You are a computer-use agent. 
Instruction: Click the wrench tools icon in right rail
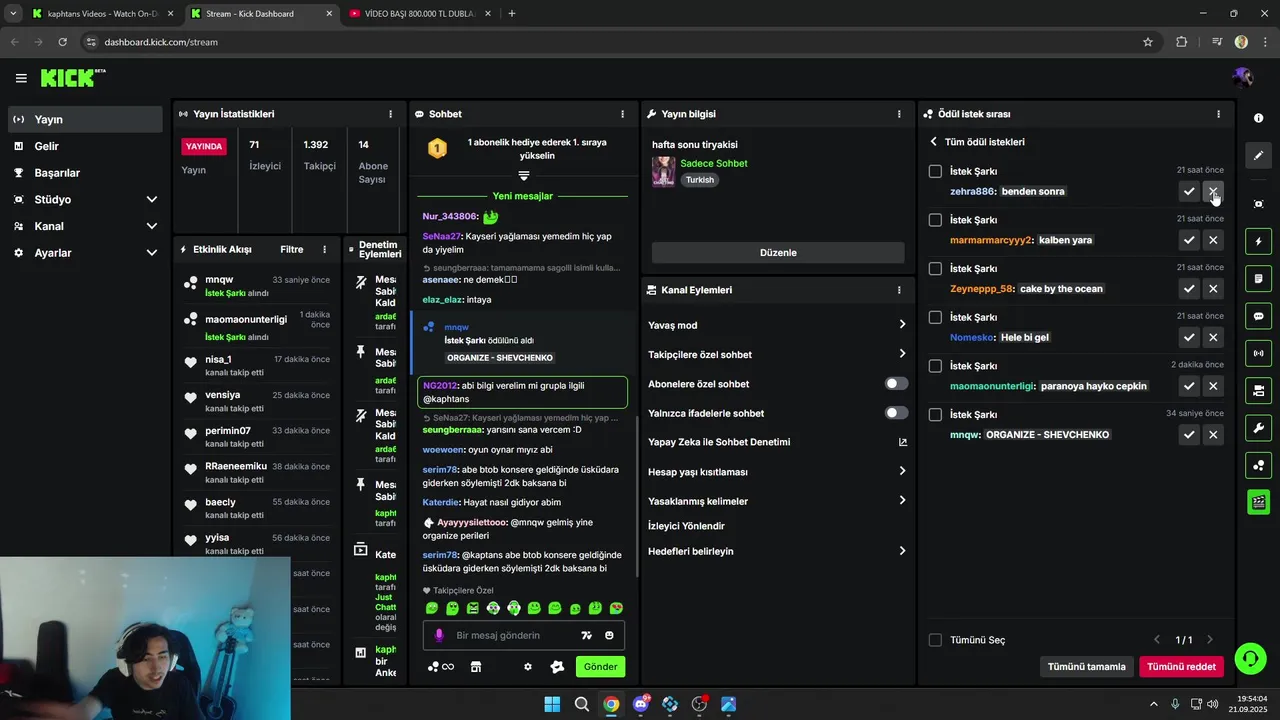(x=1258, y=428)
